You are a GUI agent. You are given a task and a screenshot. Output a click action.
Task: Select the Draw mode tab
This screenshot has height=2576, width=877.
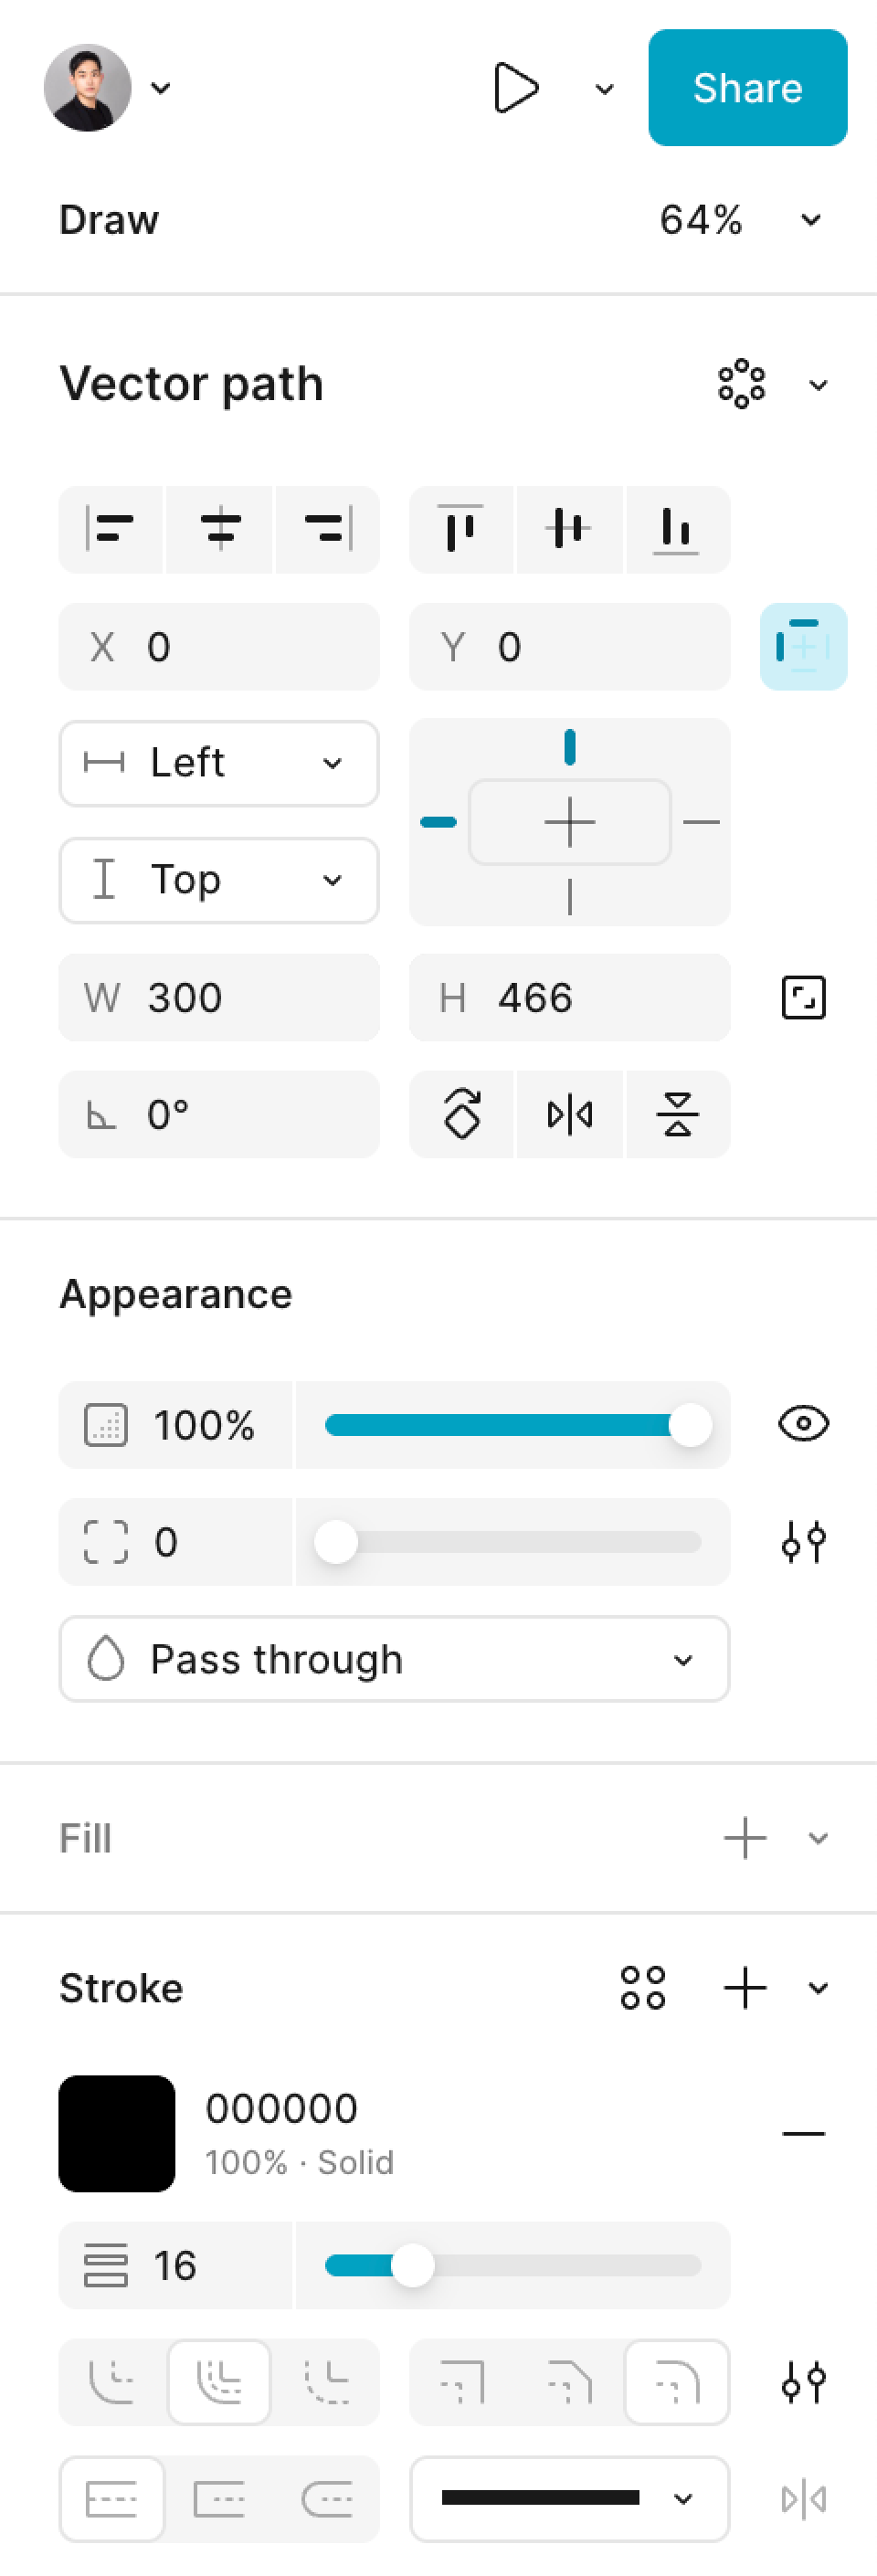[x=109, y=220]
